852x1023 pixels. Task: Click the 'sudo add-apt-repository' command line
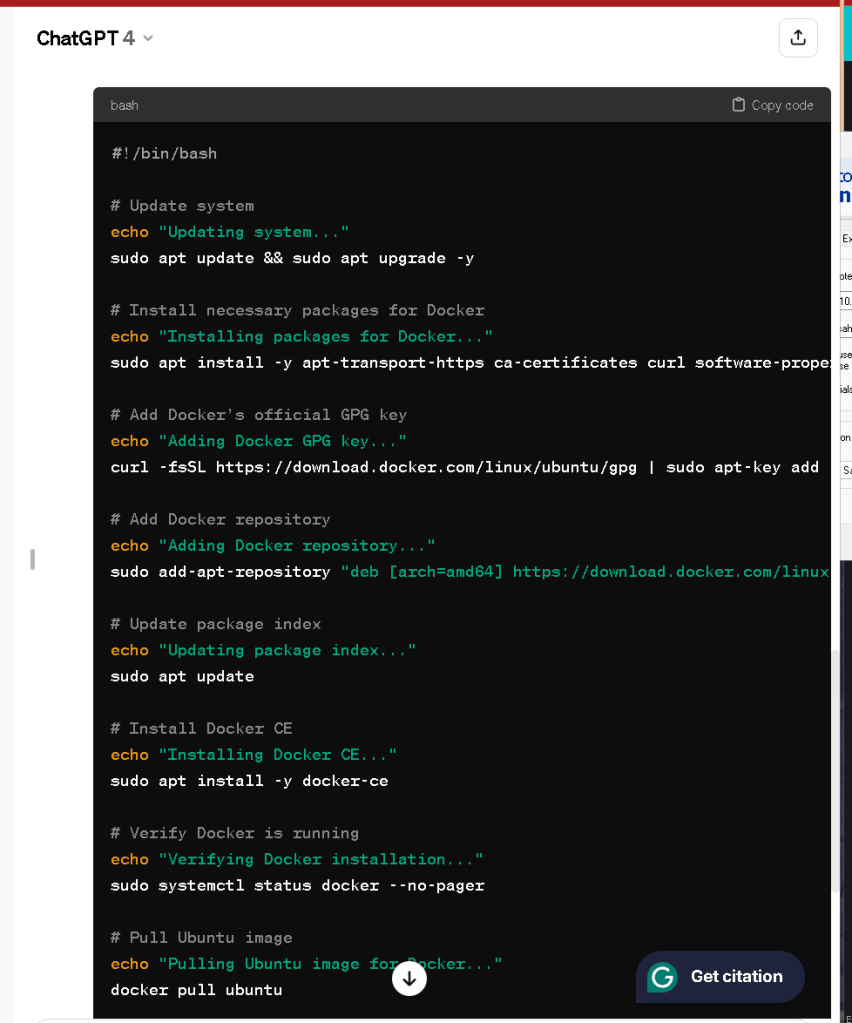click(470, 572)
